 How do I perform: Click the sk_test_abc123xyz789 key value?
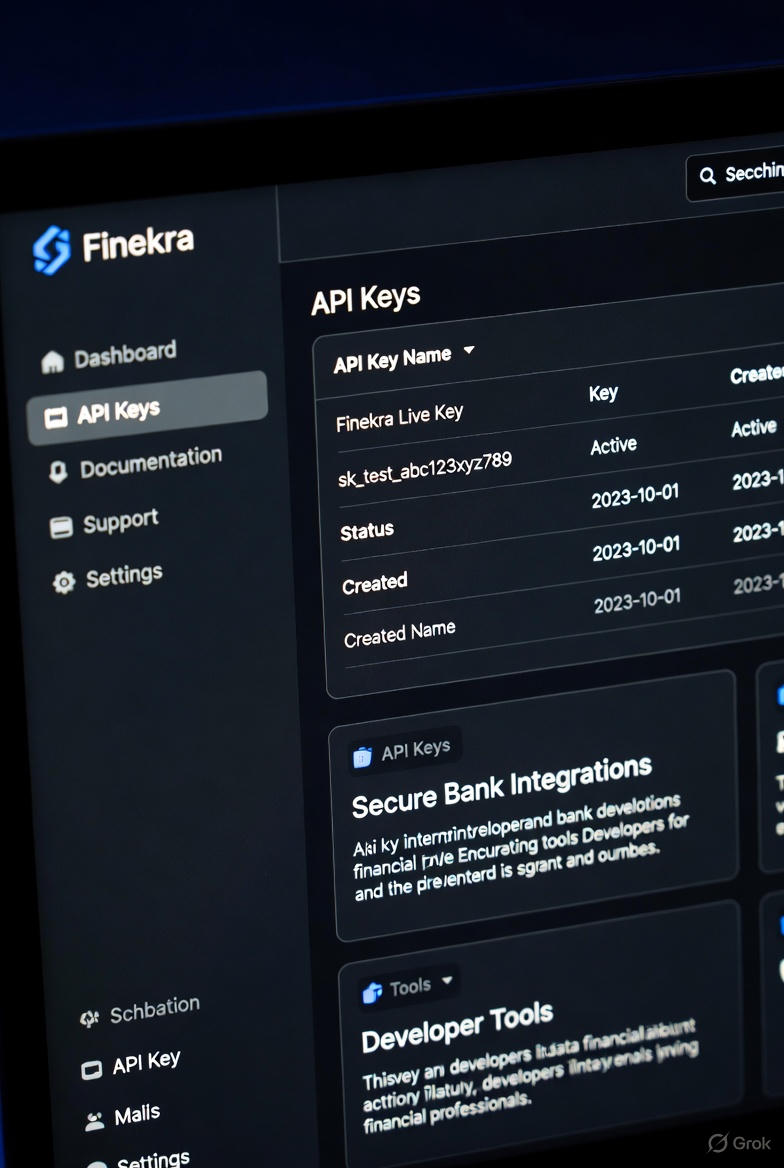point(425,469)
